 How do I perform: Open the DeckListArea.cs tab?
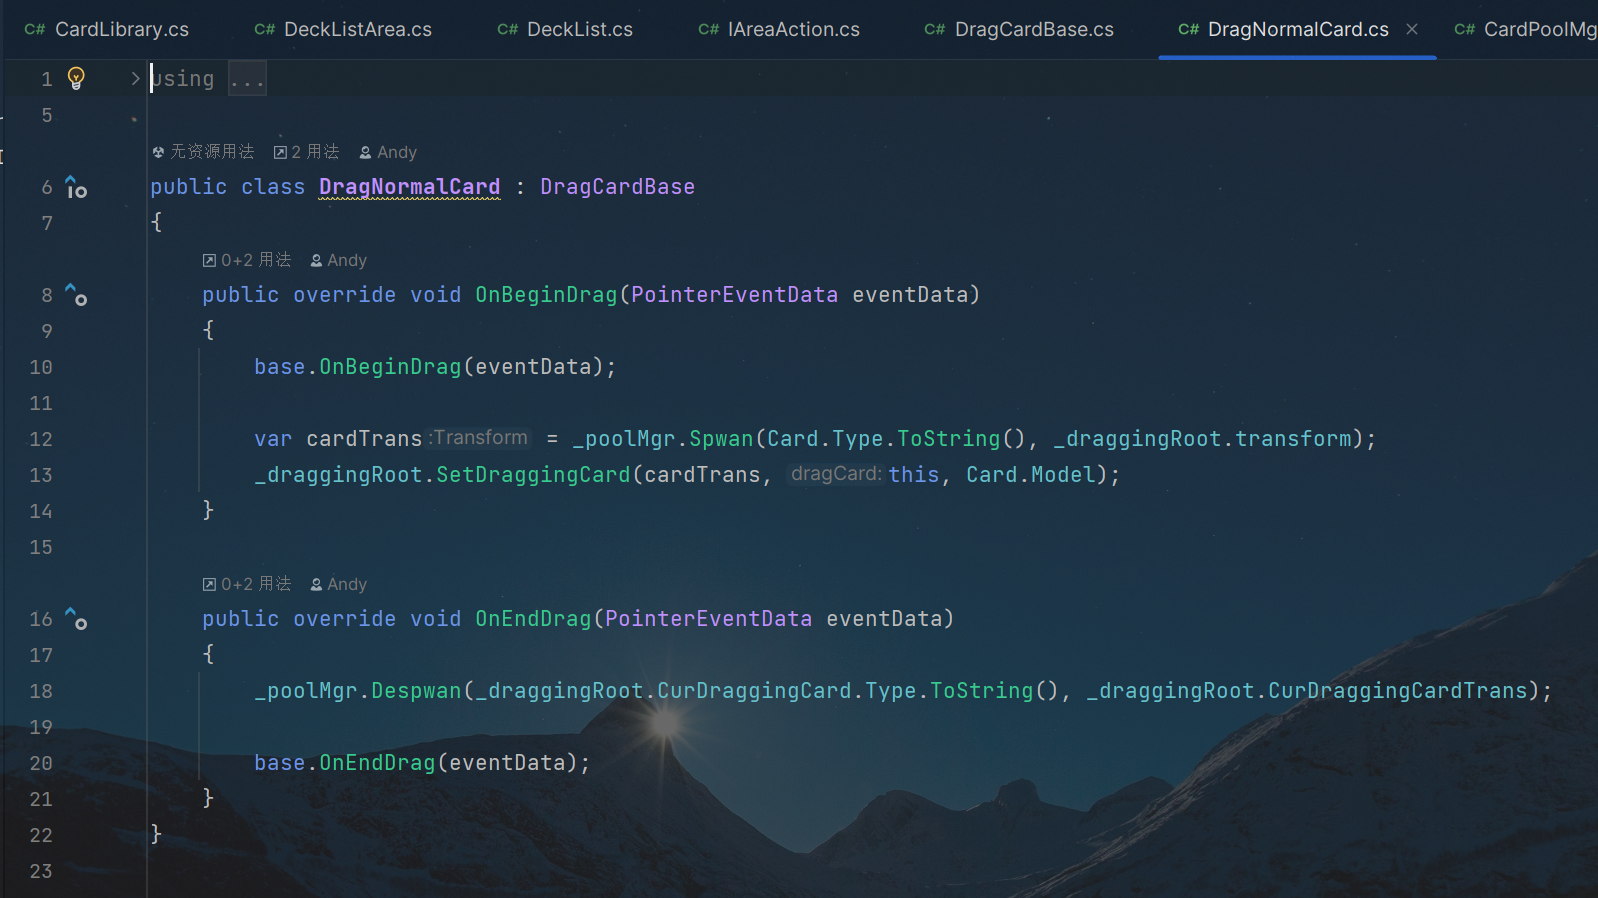point(343,29)
